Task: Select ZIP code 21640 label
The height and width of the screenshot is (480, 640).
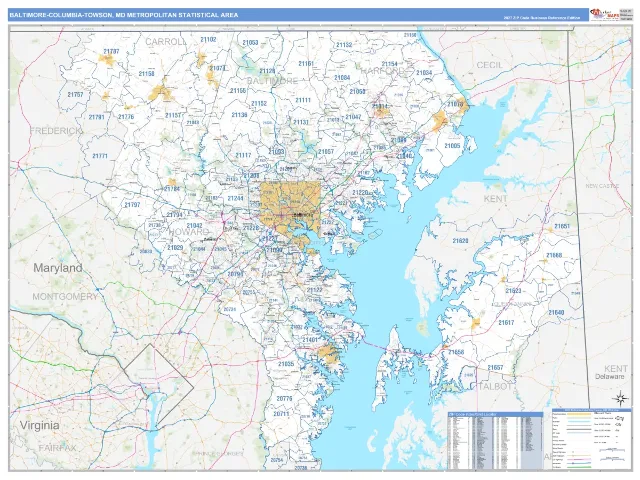Action: pos(556,313)
